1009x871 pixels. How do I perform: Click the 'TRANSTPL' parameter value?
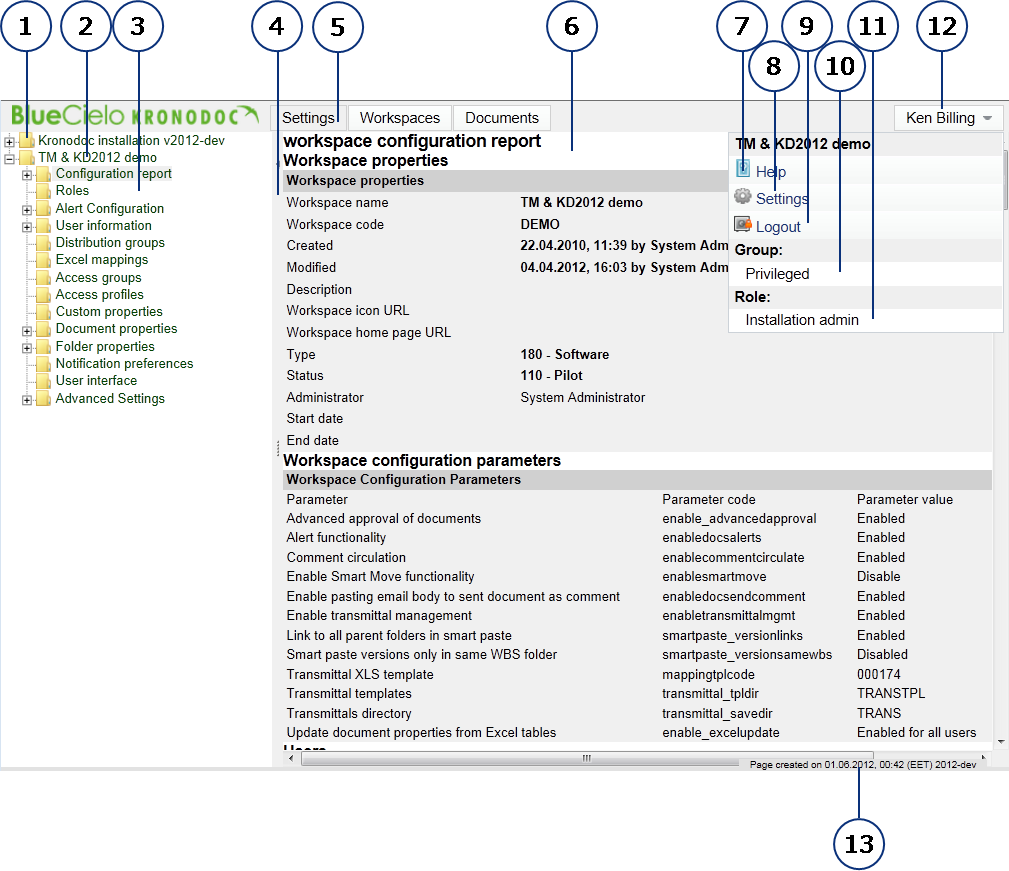[x=891, y=693]
